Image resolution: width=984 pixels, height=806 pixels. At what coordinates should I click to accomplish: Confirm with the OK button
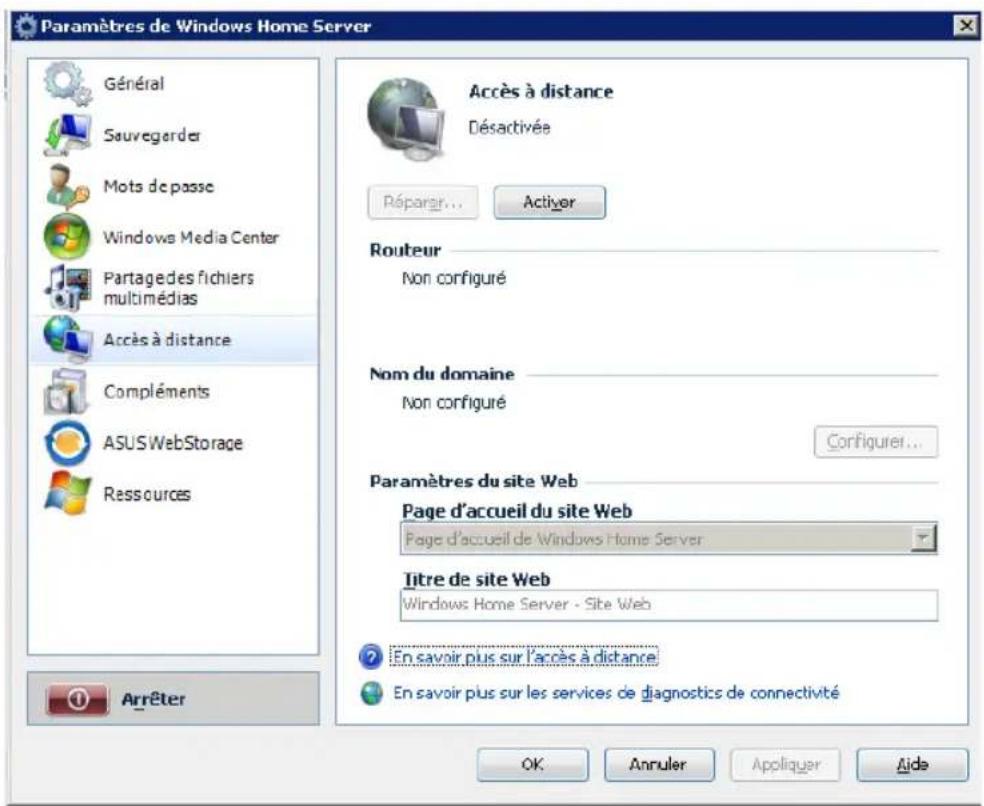tap(532, 764)
